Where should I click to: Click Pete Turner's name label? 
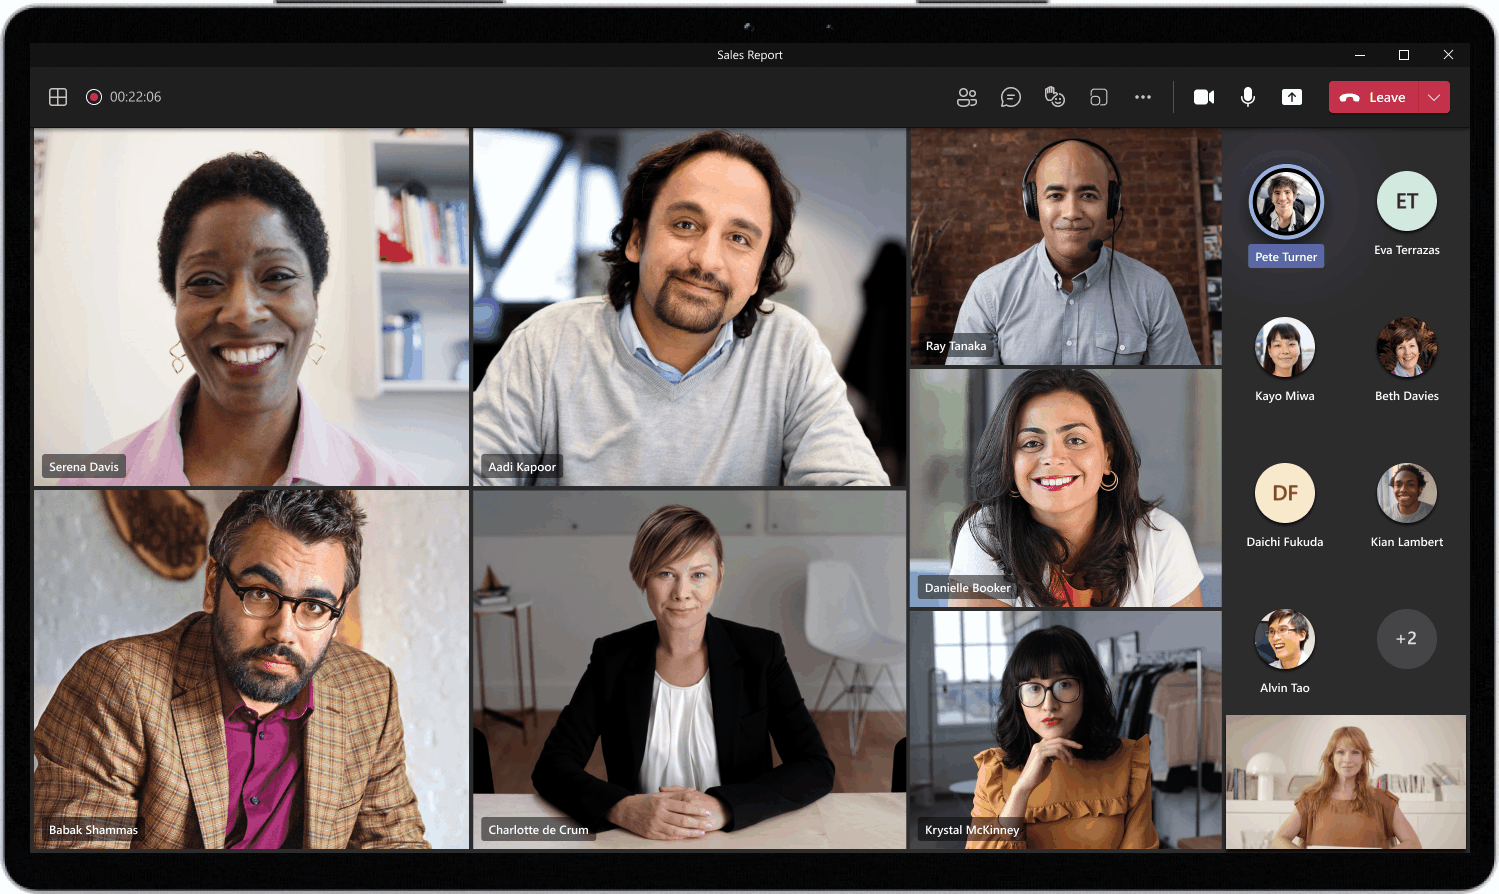click(x=1285, y=256)
